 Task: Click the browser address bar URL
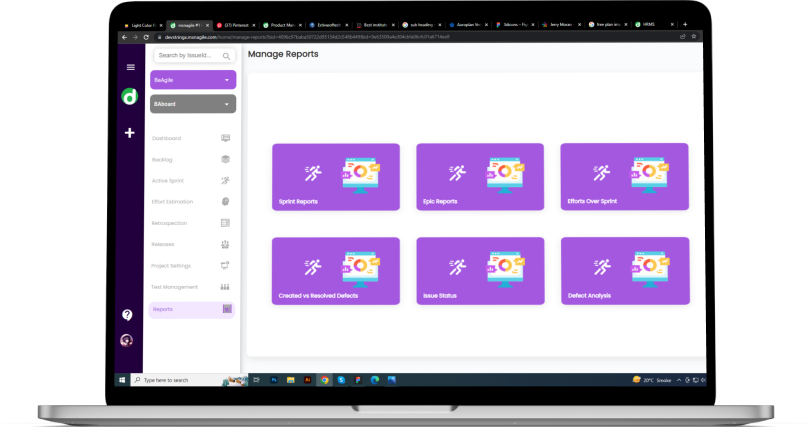click(307, 37)
